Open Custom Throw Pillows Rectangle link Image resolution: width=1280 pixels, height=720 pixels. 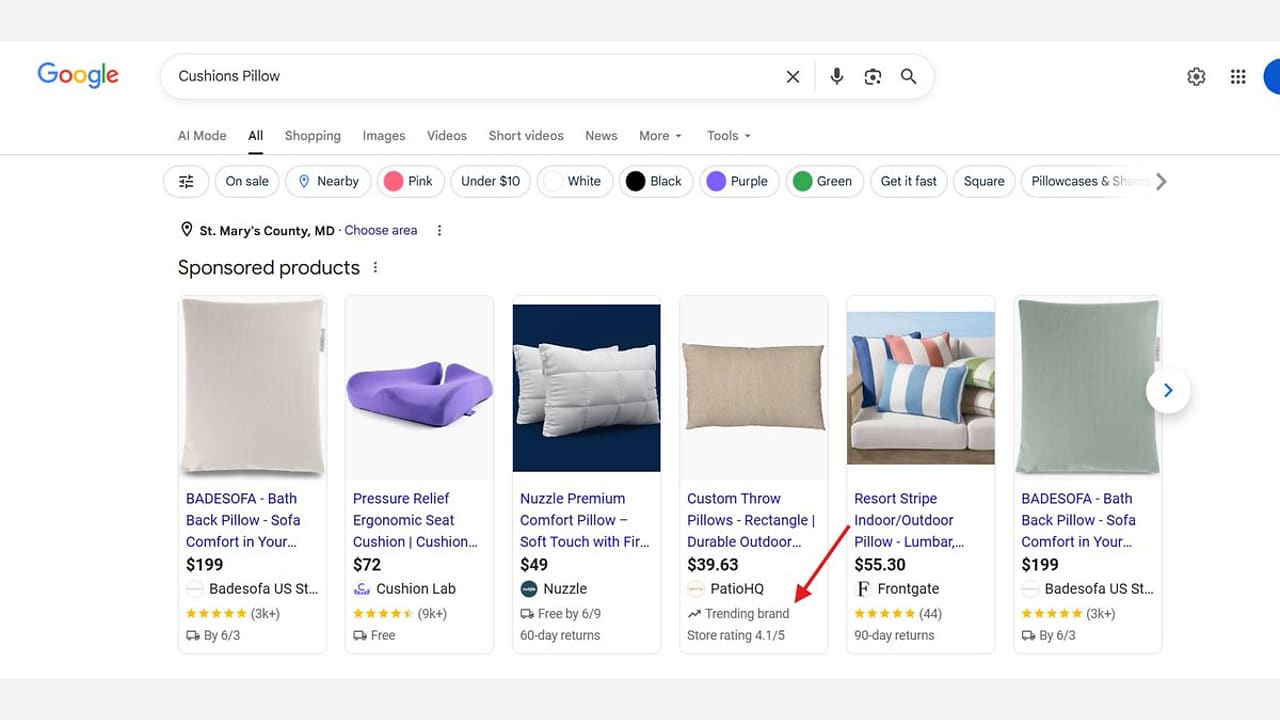[x=751, y=520]
